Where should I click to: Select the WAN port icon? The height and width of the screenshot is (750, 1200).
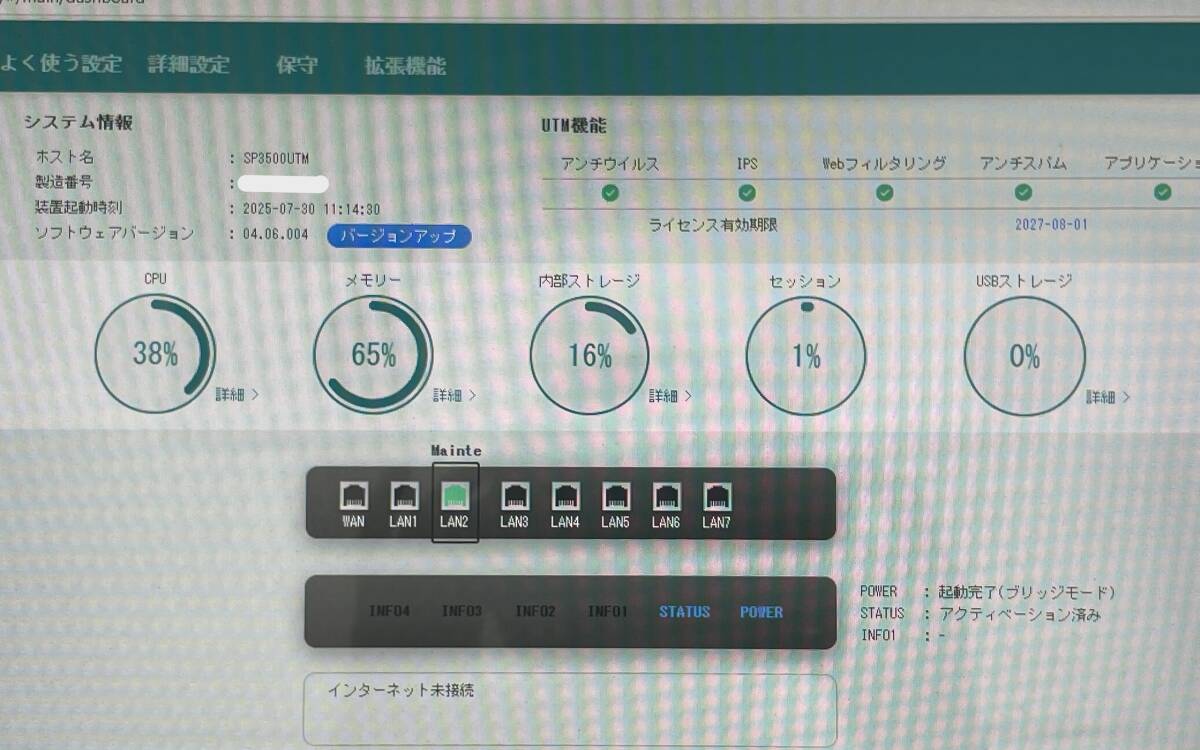pos(354,496)
